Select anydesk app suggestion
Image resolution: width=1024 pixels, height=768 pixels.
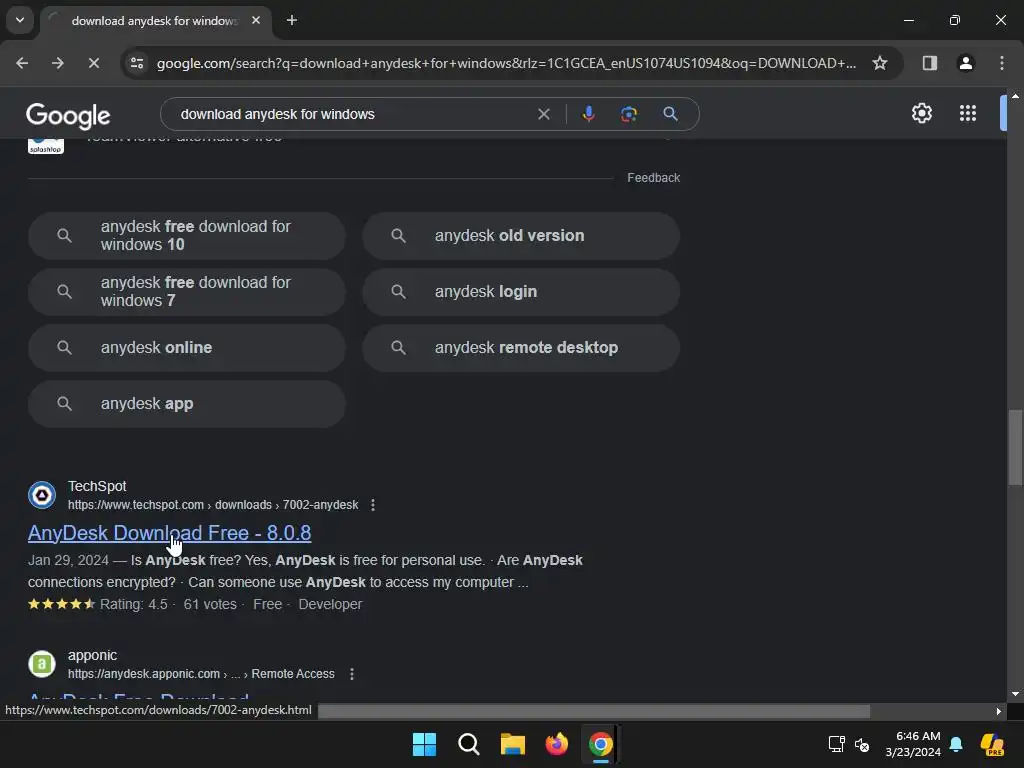click(187, 404)
